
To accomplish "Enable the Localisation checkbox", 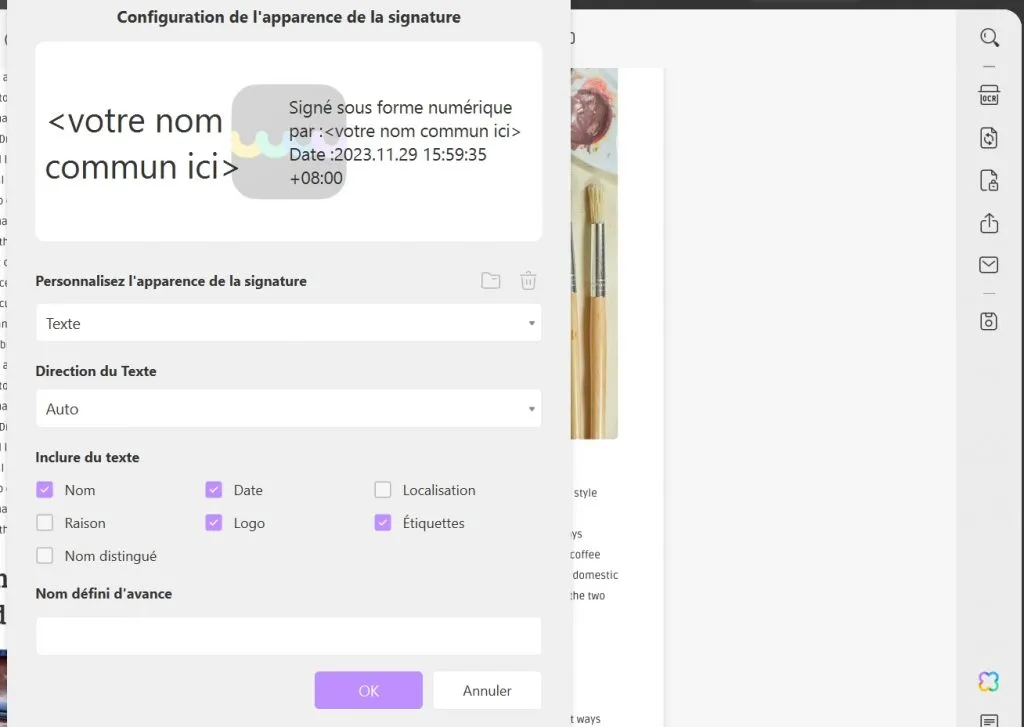I will (x=382, y=489).
